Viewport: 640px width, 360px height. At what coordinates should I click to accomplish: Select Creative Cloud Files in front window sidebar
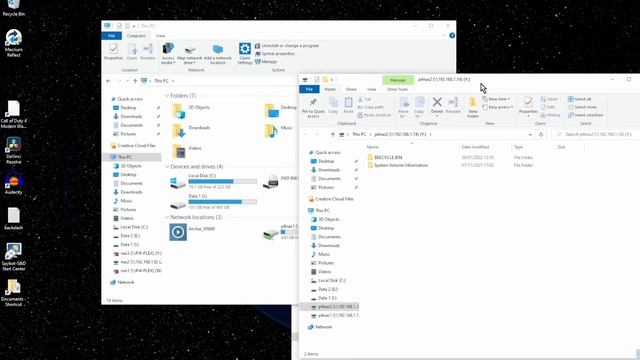tap(330, 199)
